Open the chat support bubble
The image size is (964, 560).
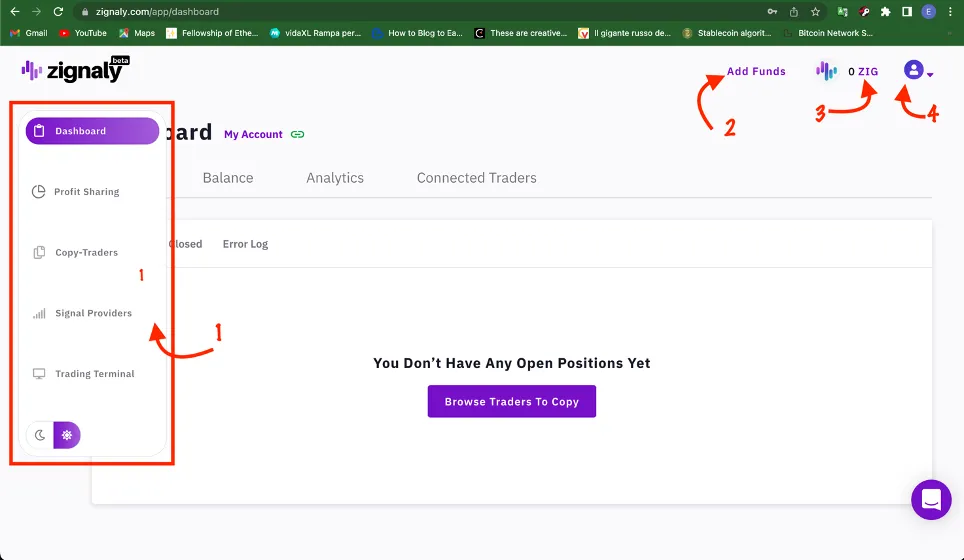coord(931,500)
